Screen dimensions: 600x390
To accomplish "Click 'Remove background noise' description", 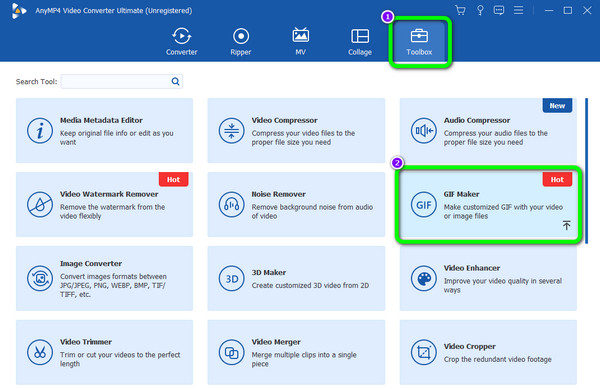I will (312, 211).
